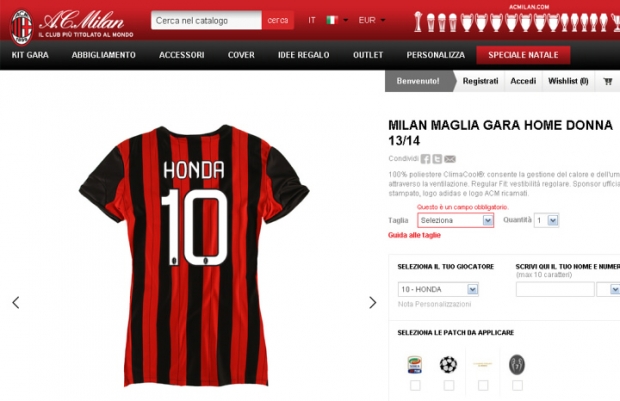Show next product image arrow
The height and width of the screenshot is (401, 620).
tap(372, 303)
